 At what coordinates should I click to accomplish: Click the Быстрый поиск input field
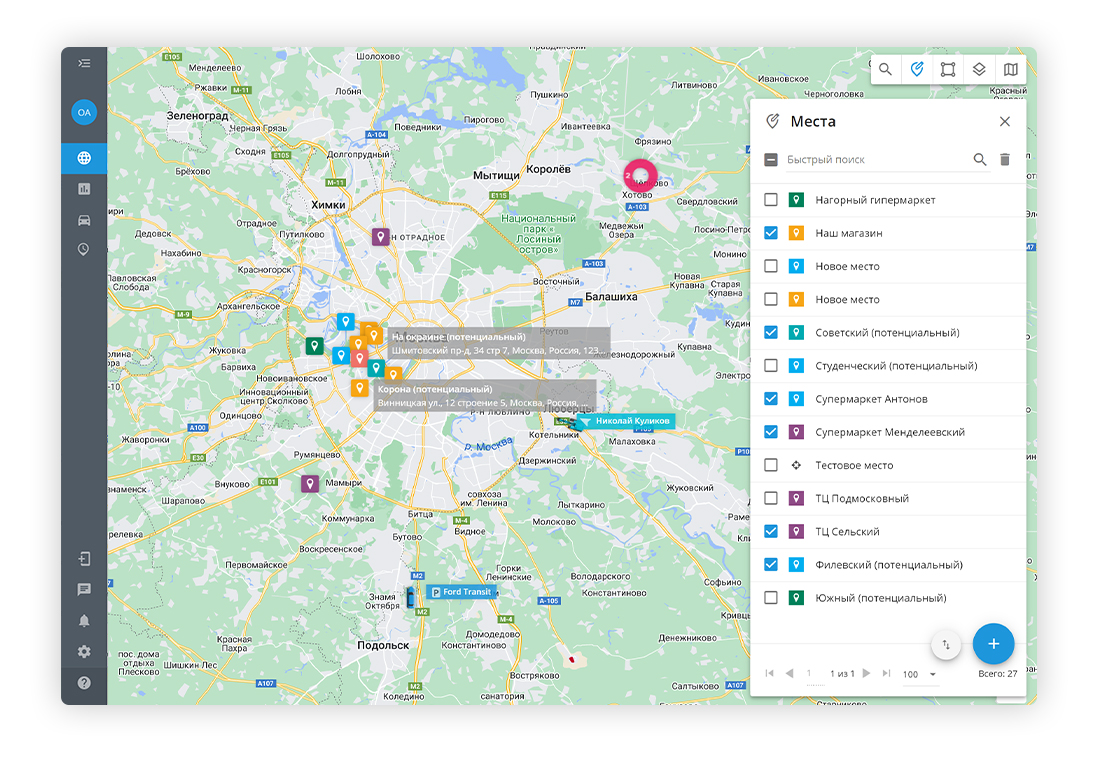click(876, 160)
